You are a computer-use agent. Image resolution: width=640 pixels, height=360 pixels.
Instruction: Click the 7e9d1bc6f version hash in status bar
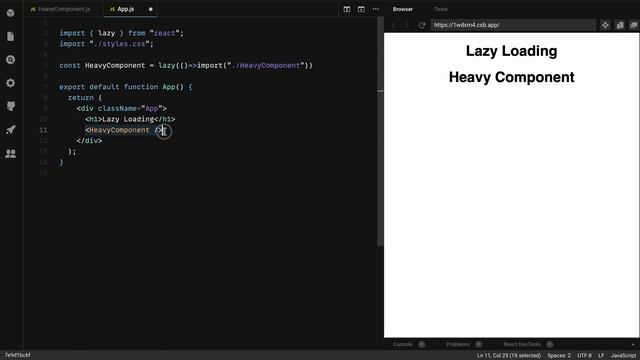point(17,355)
